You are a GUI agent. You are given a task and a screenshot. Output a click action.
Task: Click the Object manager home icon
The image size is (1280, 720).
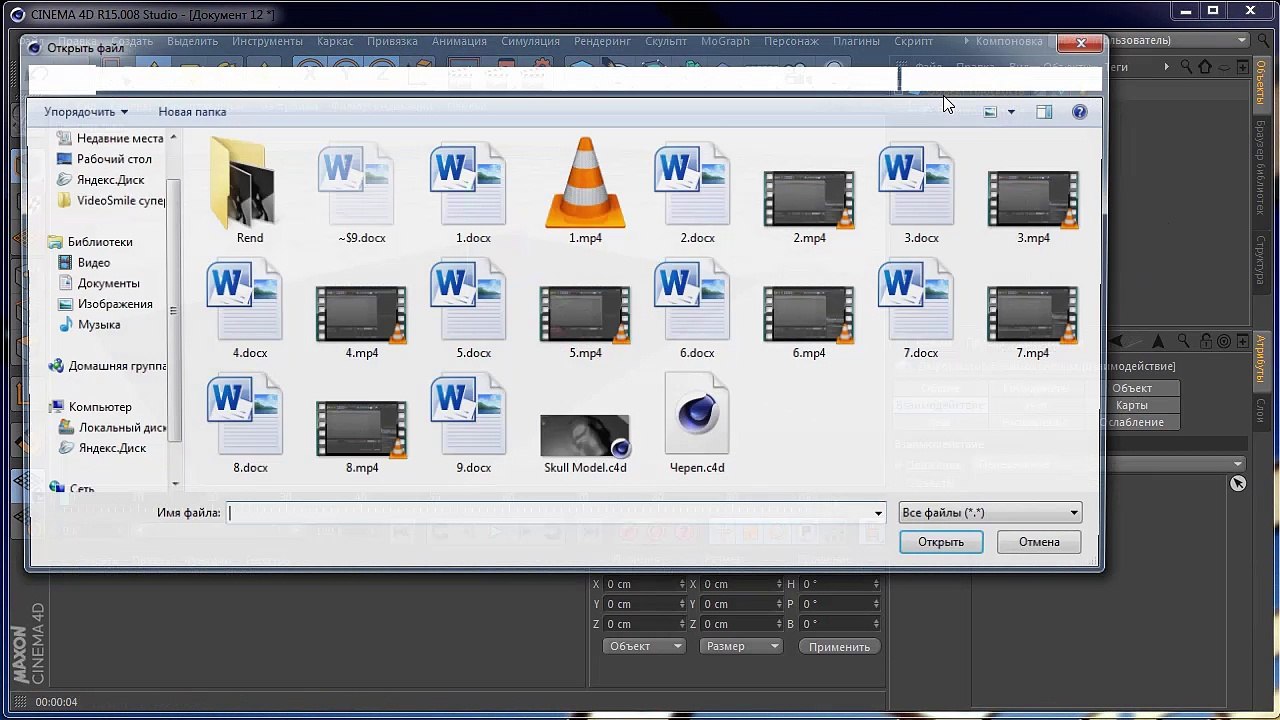(x=1205, y=67)
